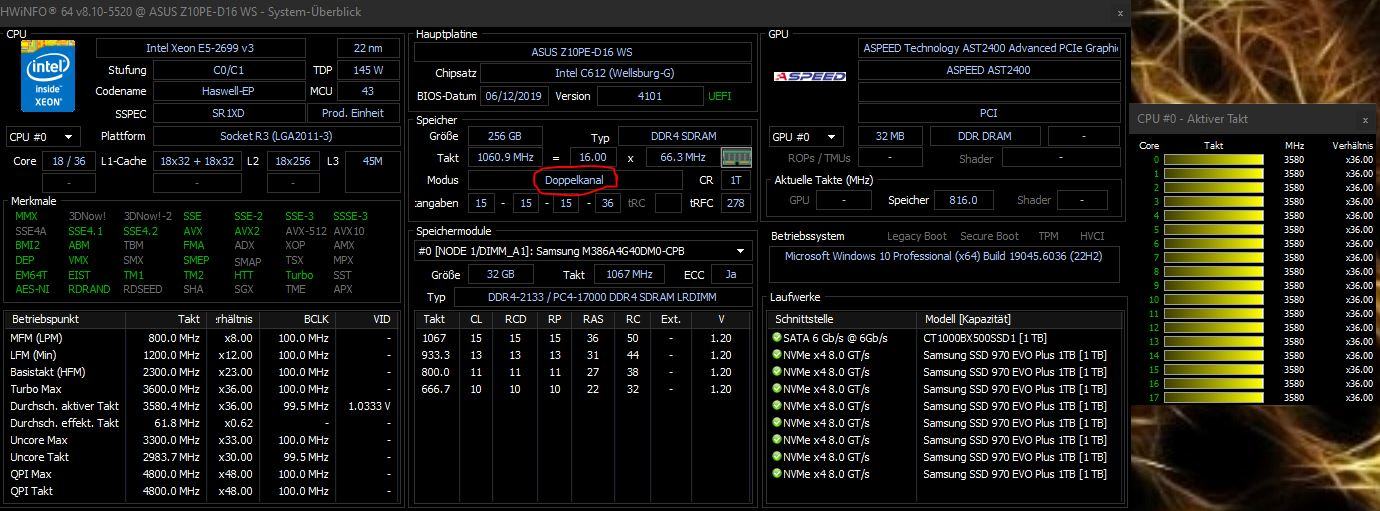Click the 256 GB memory size field
This screenshot has width=1380, height=511.
pos(505,136)
